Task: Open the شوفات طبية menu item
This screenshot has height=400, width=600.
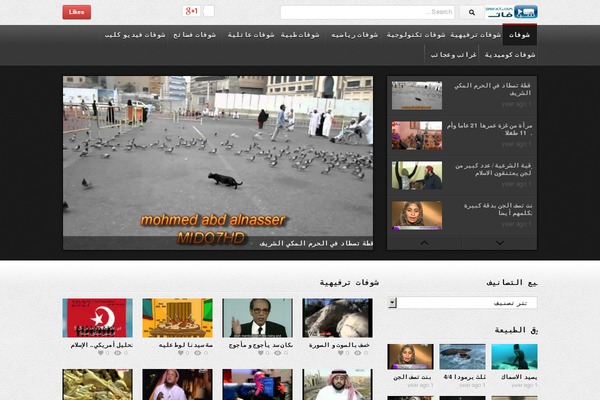Action: point(300,35)
